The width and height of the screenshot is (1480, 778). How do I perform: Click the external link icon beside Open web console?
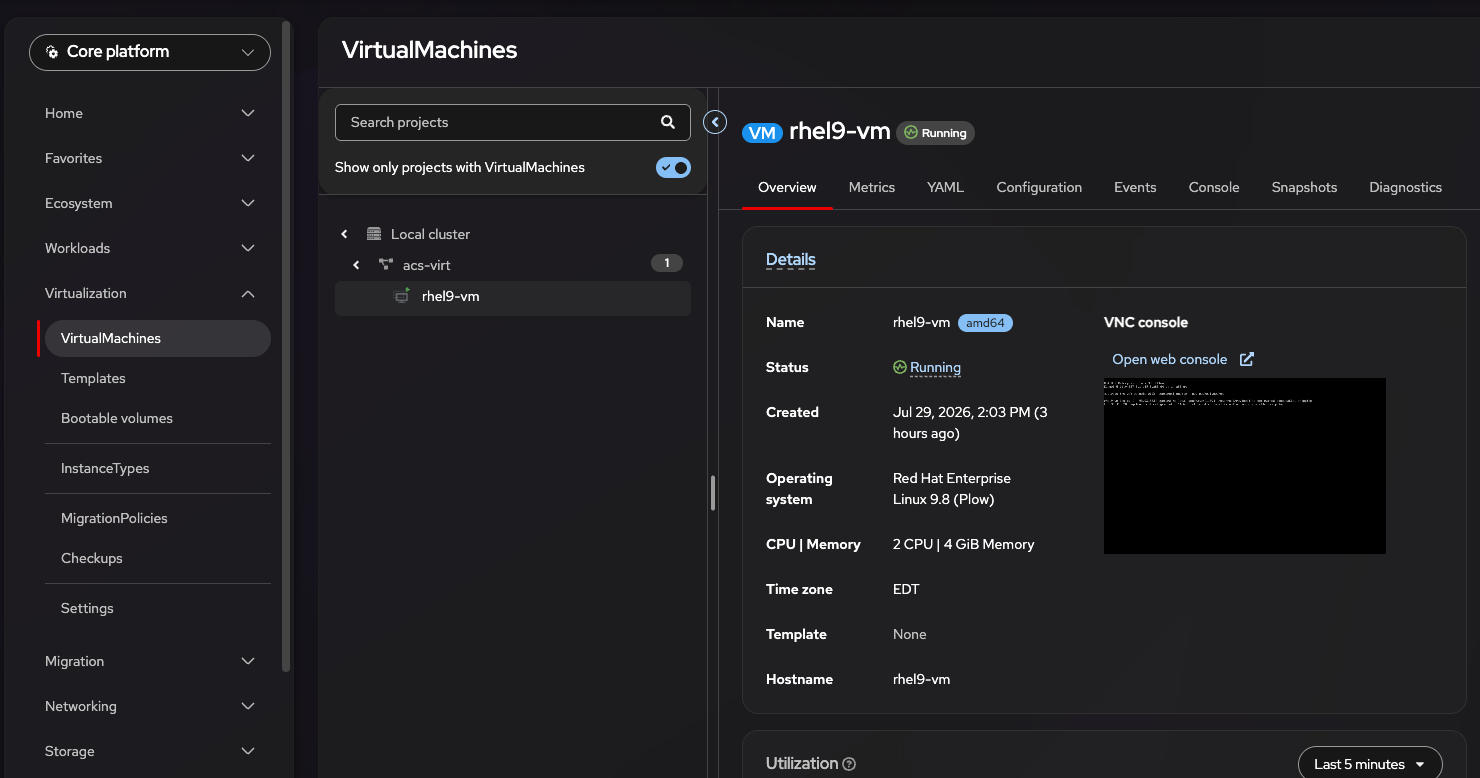pyautogui.click(x=1247, y=359)
